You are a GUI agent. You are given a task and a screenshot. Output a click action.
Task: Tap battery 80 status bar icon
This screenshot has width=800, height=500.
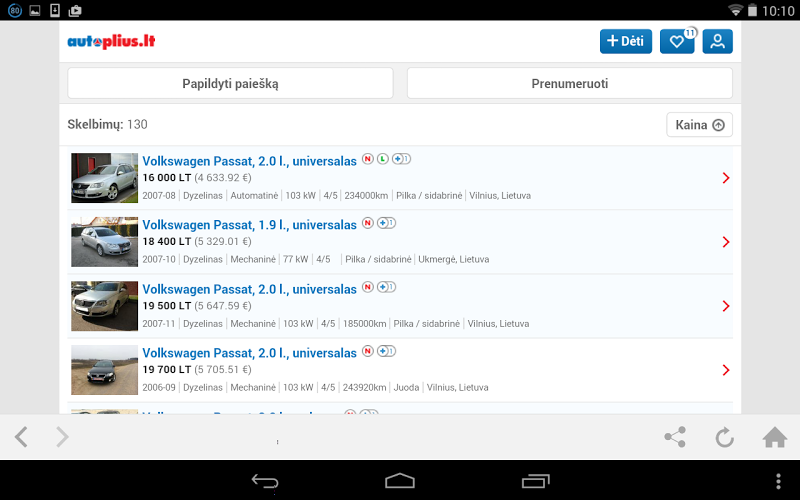point(15,10)
